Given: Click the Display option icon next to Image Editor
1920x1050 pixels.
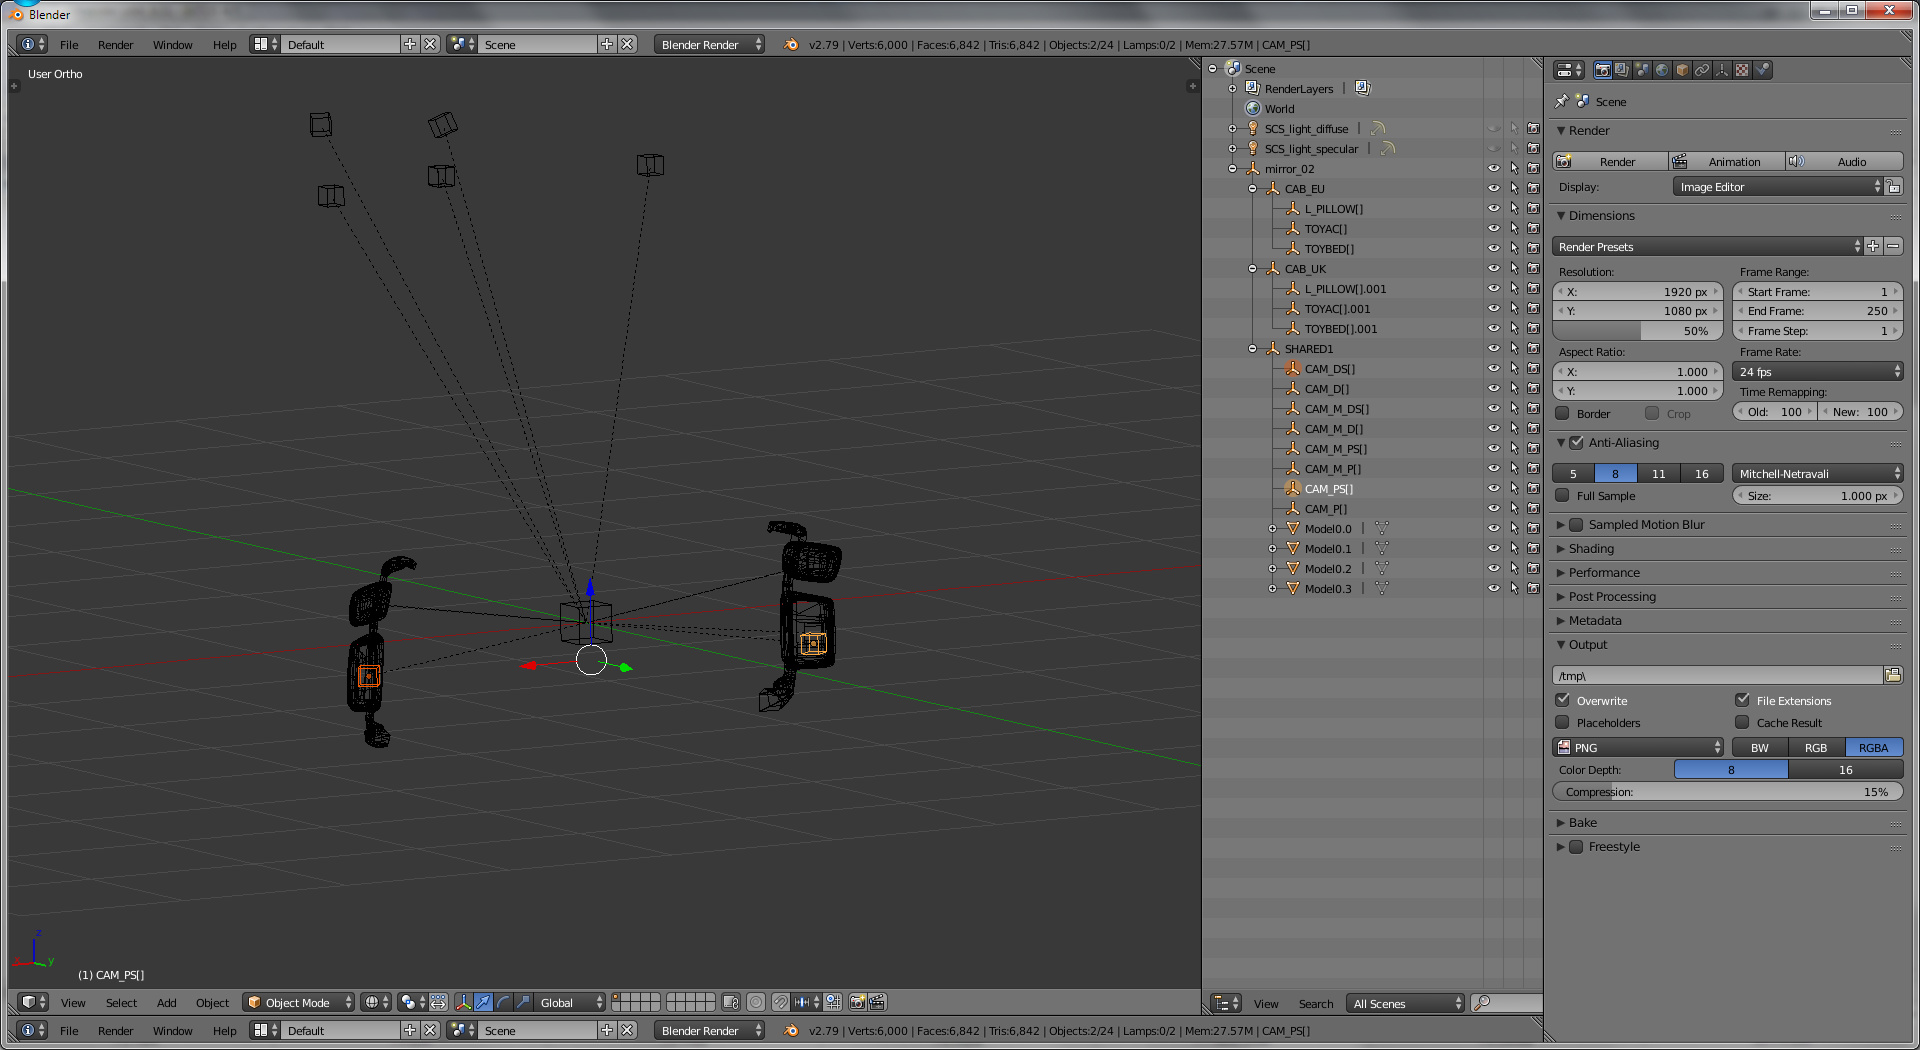Looking at the screenshot, I should 1894,187.
